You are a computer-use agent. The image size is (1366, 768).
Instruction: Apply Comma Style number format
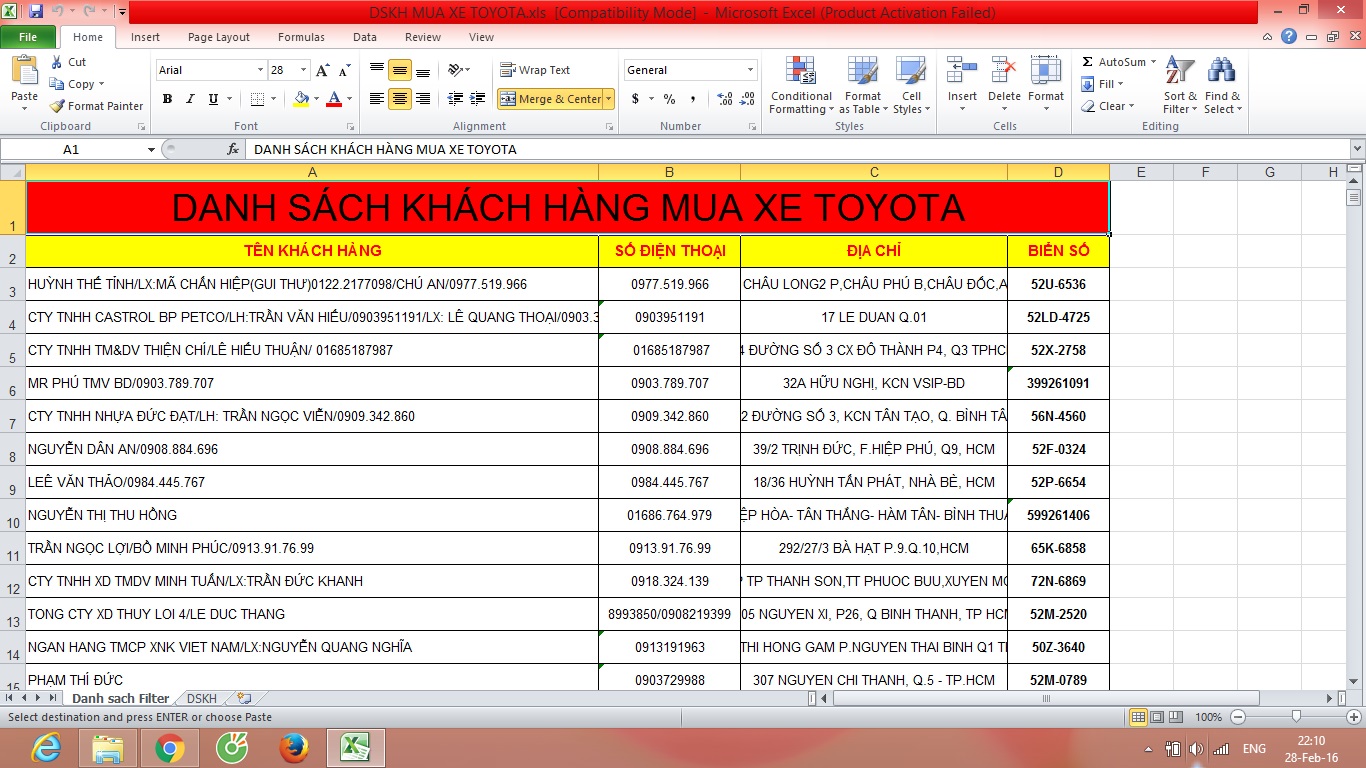tap(693, 99)
